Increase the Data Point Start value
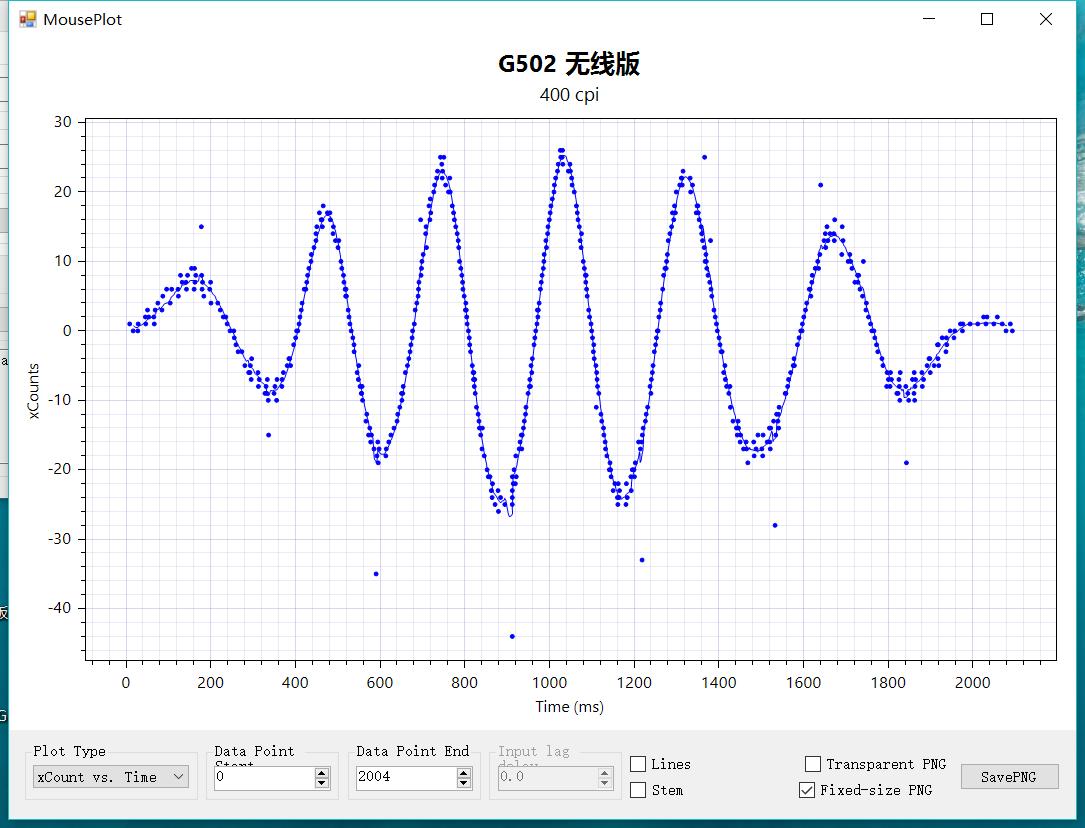Viewport: 1085px width, 828px height. click(x=322, y=773)
